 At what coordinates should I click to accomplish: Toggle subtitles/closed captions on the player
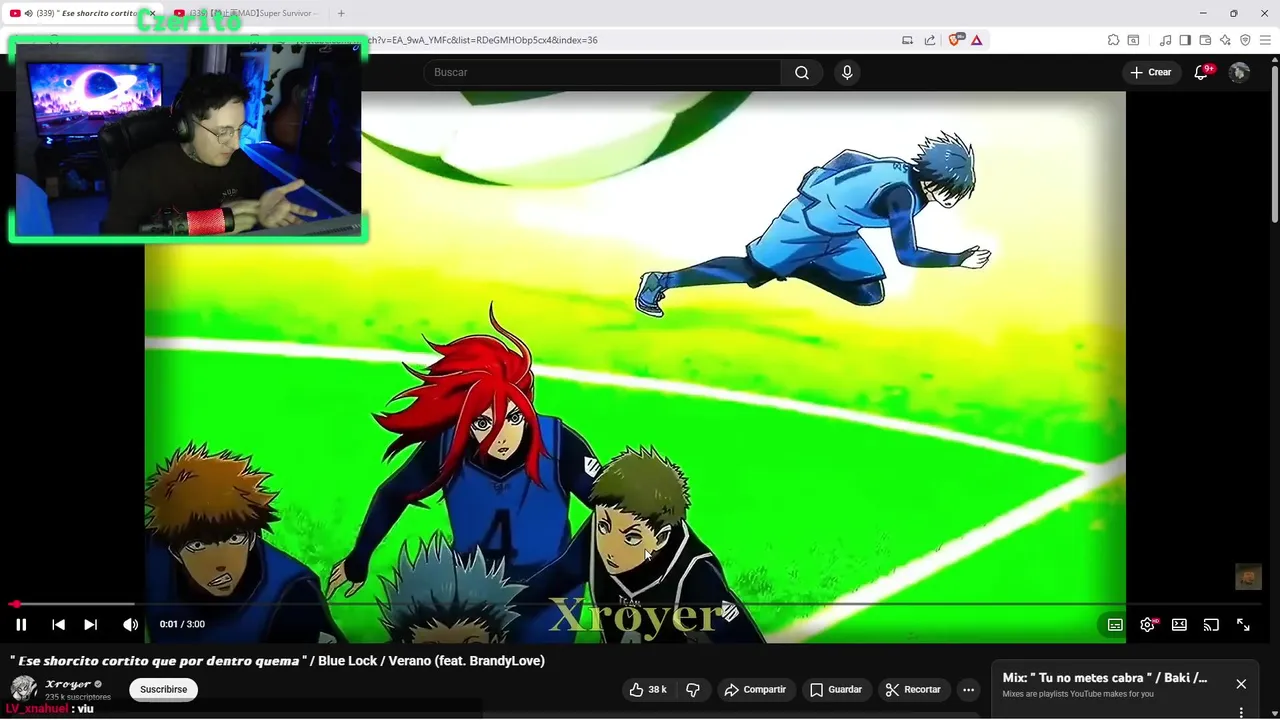pos(1115,624)
